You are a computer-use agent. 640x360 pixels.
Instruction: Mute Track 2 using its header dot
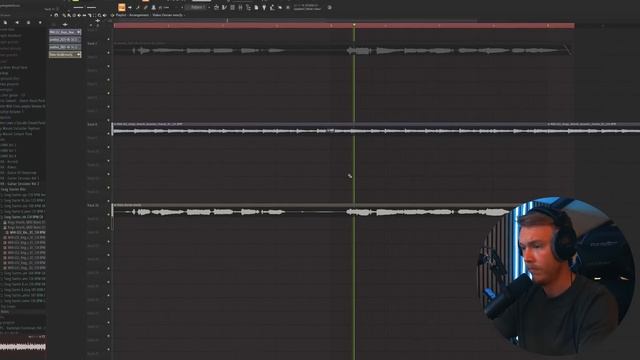point(109,52)
